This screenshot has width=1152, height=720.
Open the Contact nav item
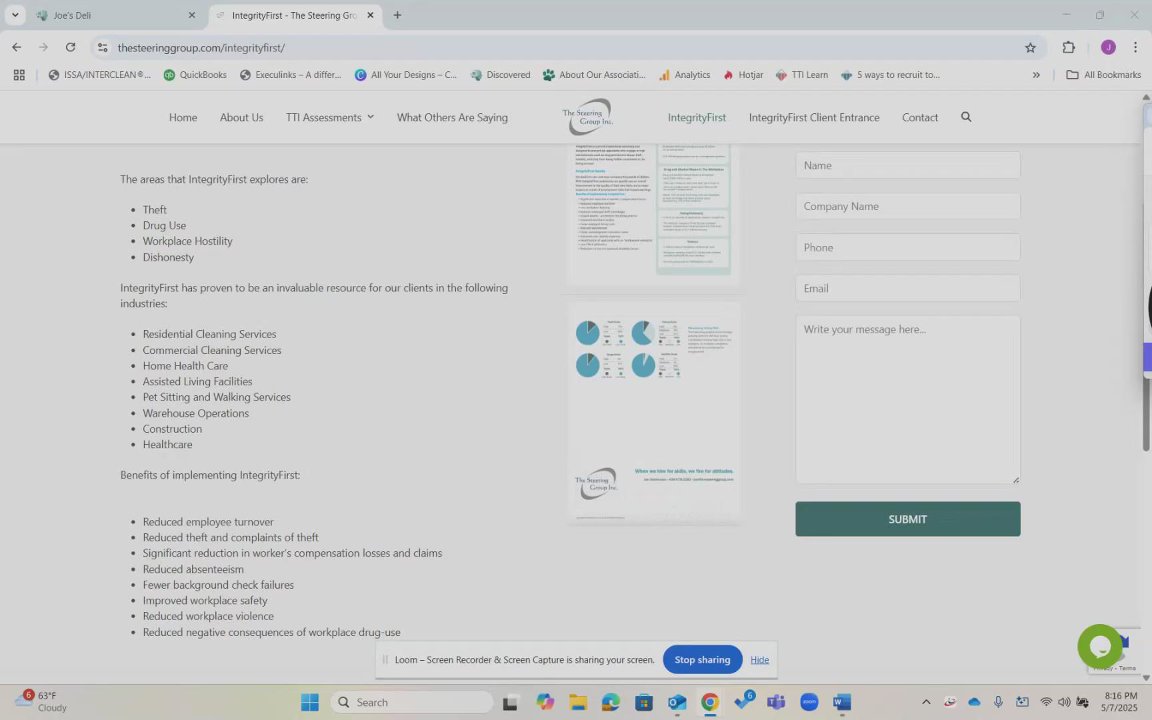[920, 117]
